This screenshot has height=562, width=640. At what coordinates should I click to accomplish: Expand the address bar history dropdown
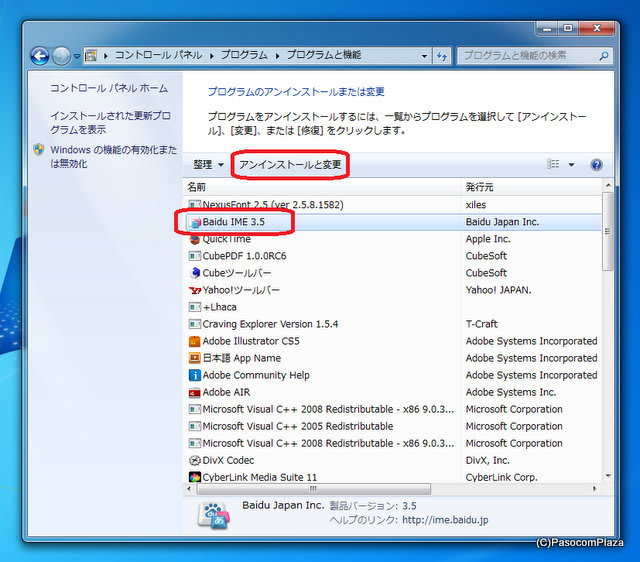pos(424,56)
